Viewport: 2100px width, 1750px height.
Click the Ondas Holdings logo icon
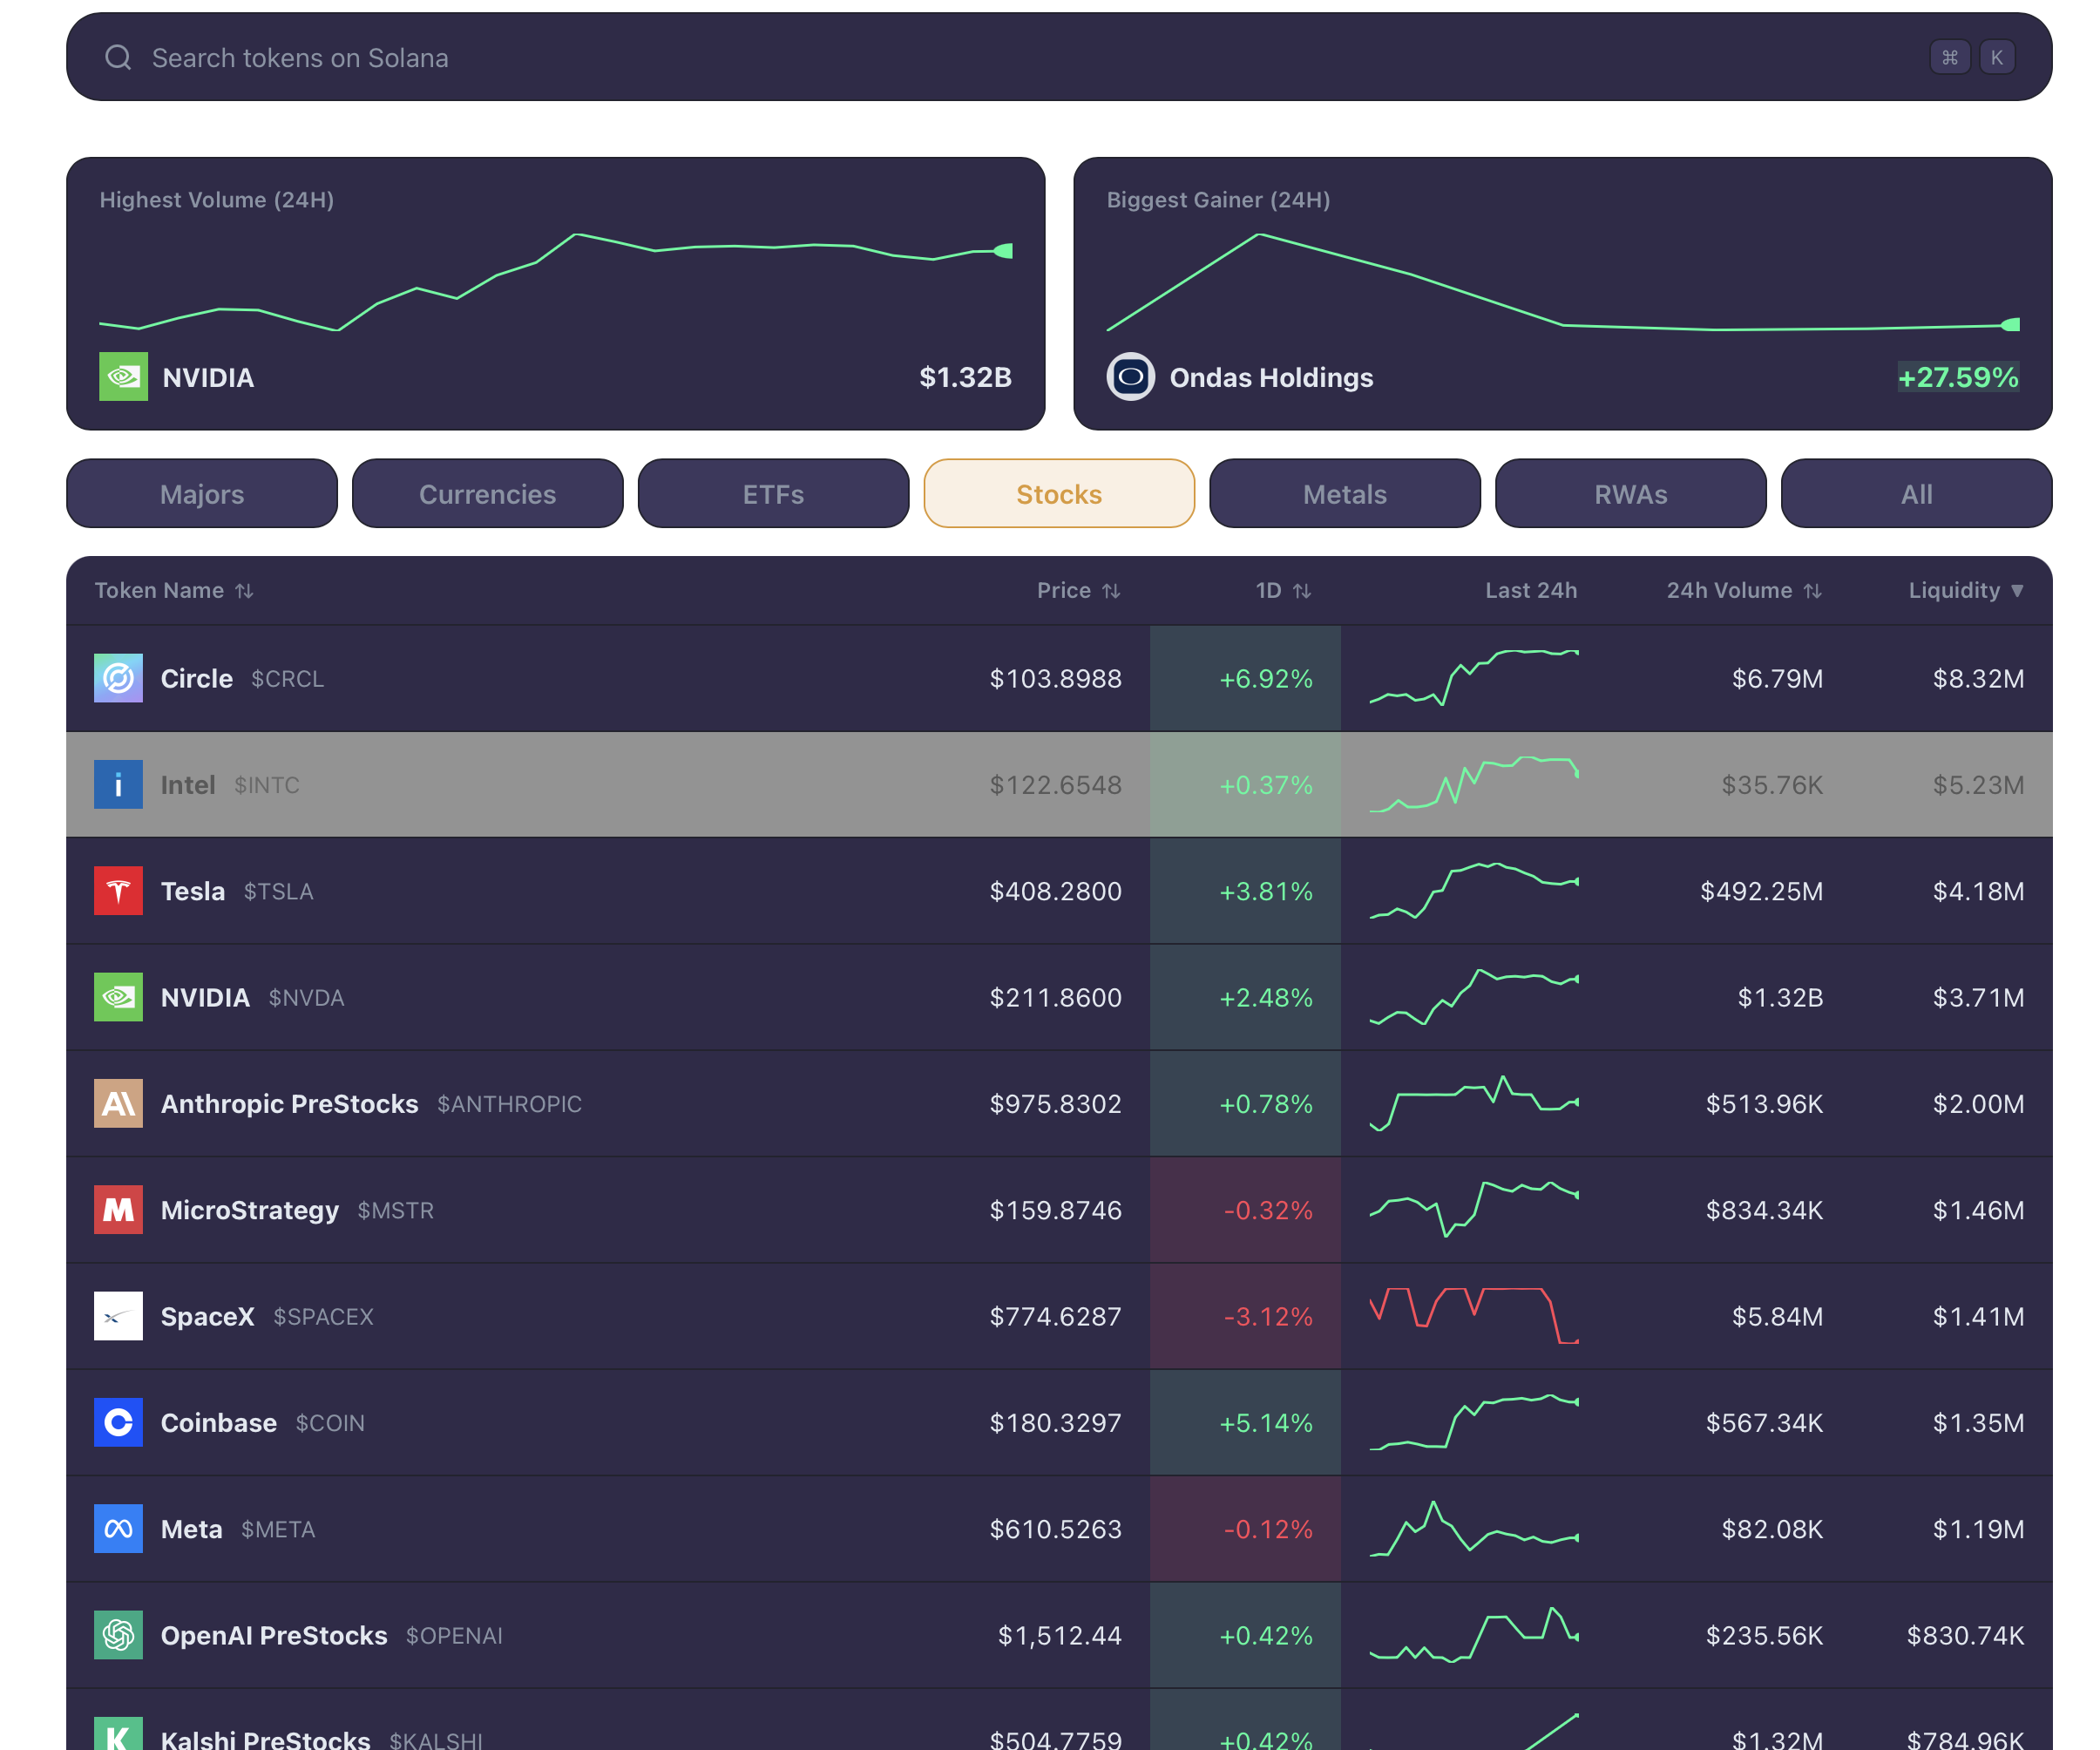(x=1131, y=377)
